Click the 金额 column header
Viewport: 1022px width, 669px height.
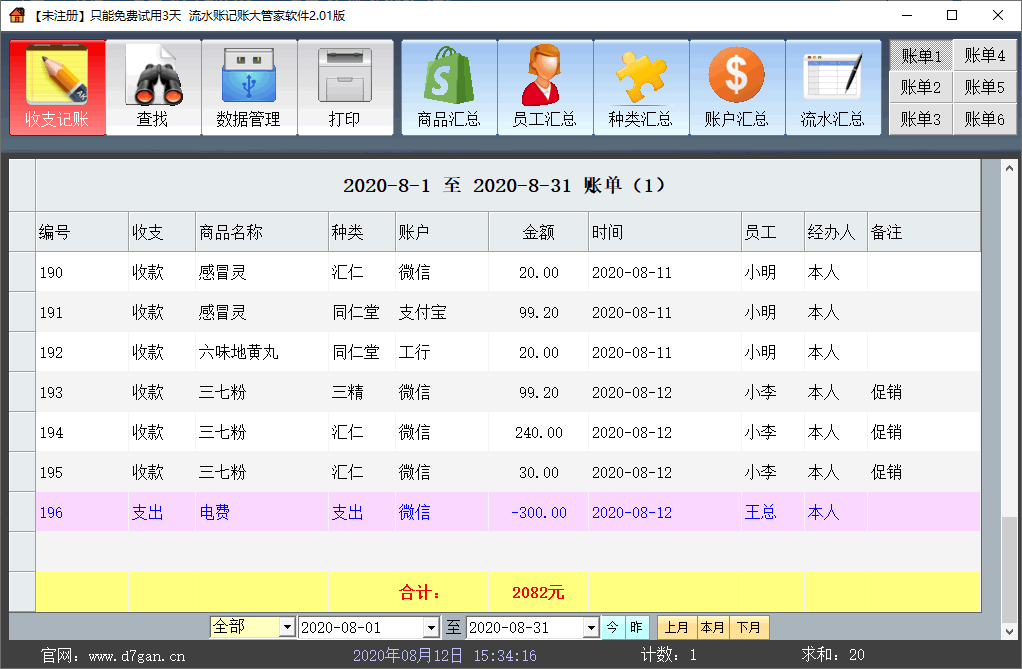pyautogui.click(x=538, y=232)
